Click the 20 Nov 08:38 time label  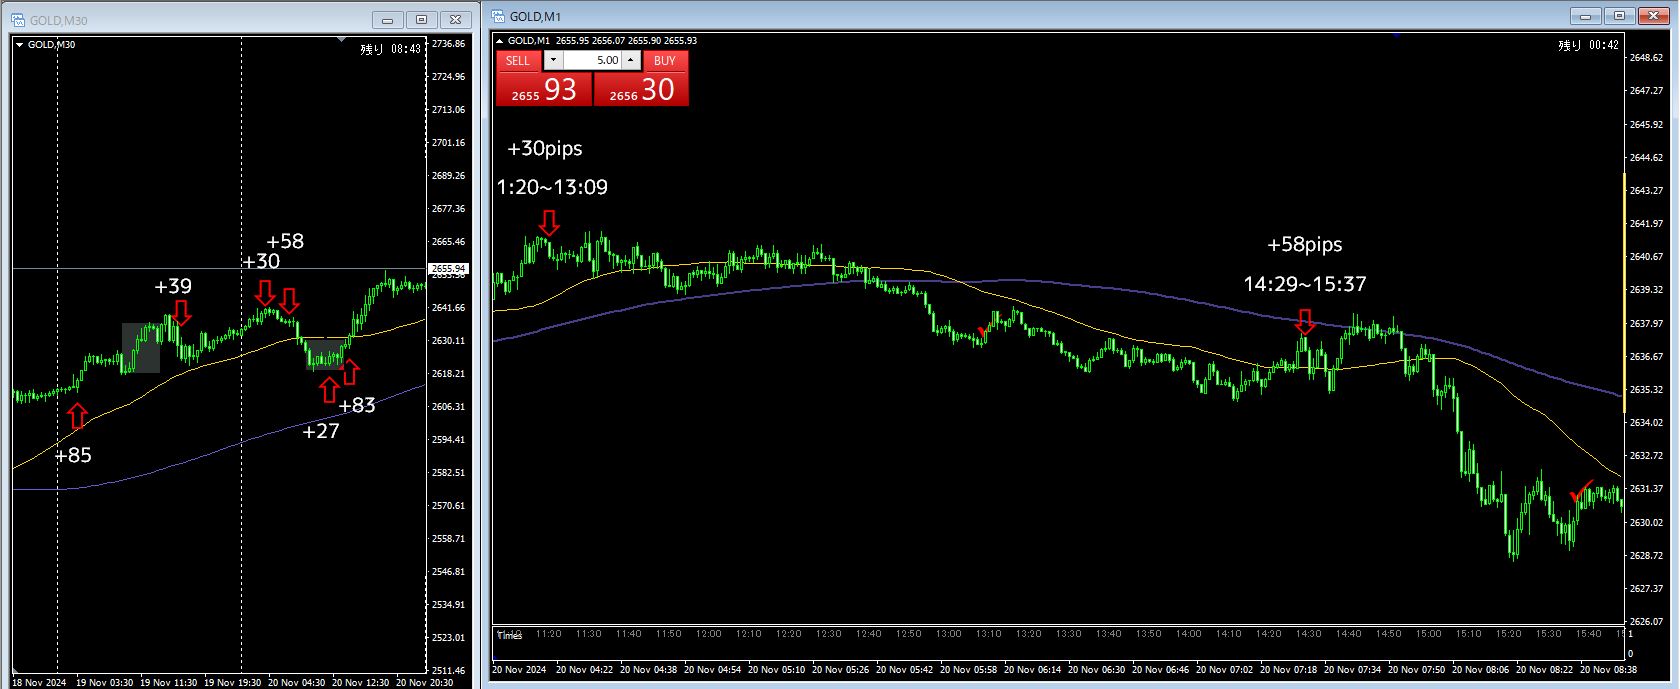point(1609,670)
